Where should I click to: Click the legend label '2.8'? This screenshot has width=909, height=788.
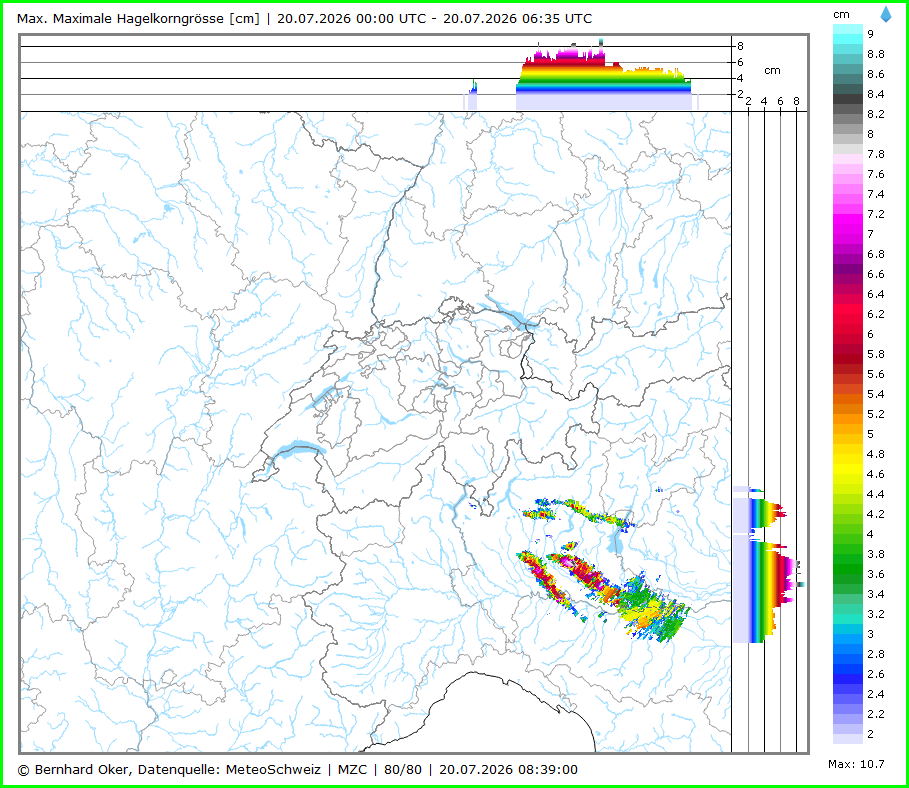[x=876, y=654]
